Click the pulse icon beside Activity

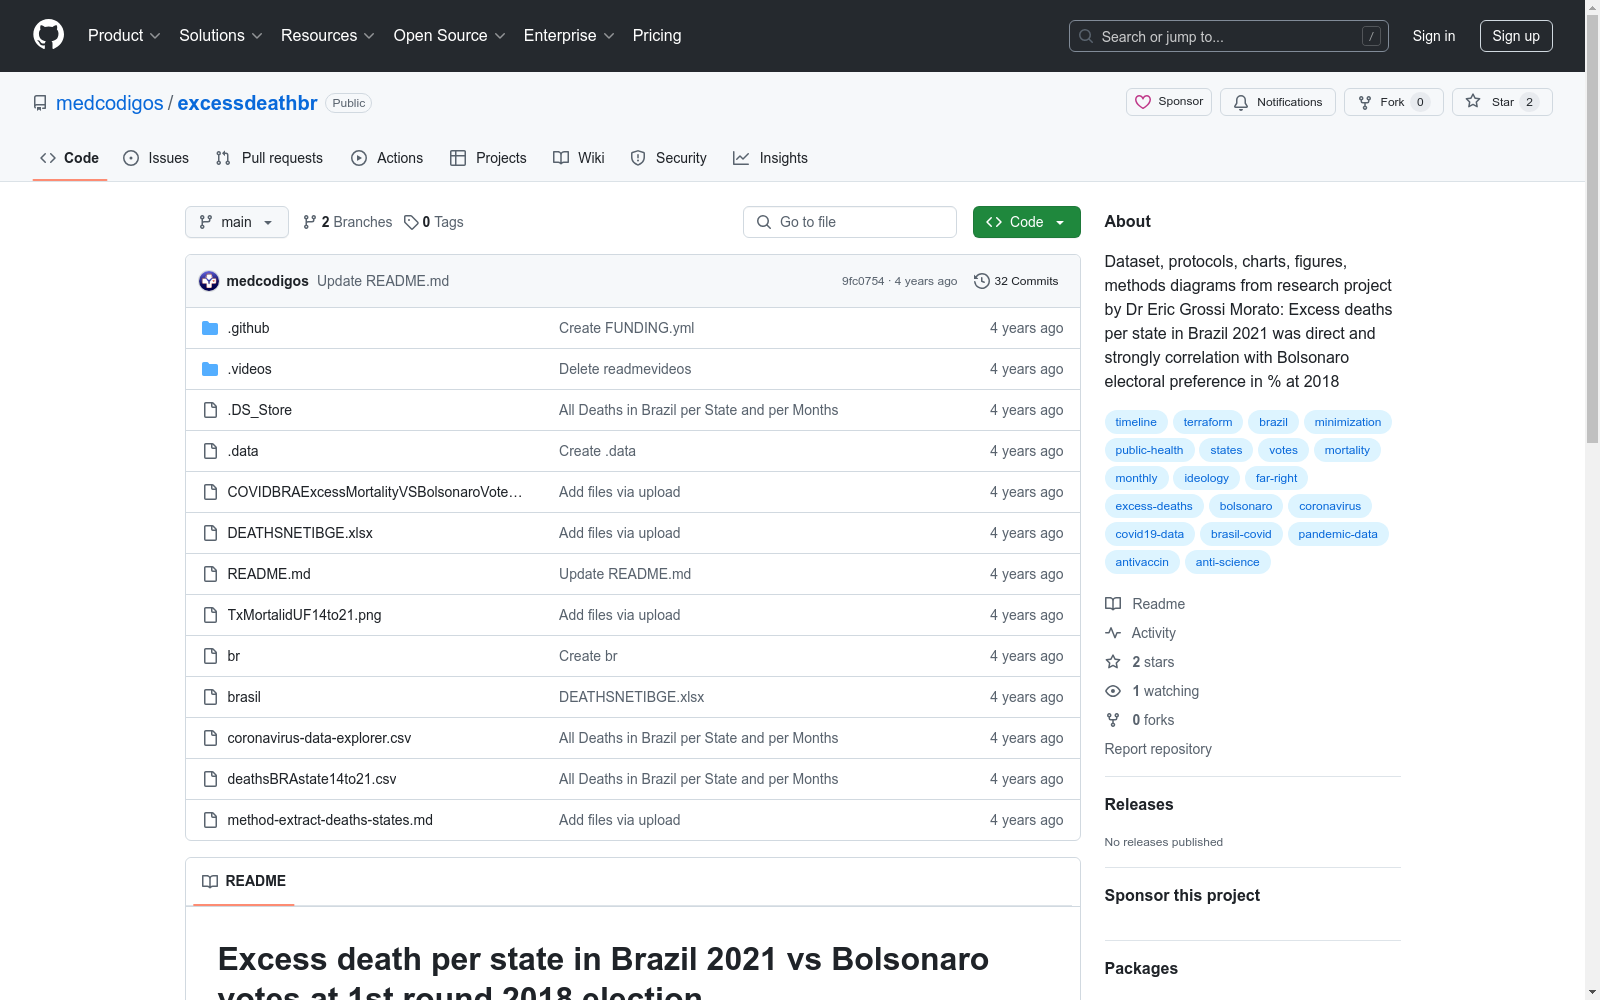click(1113, 633)
